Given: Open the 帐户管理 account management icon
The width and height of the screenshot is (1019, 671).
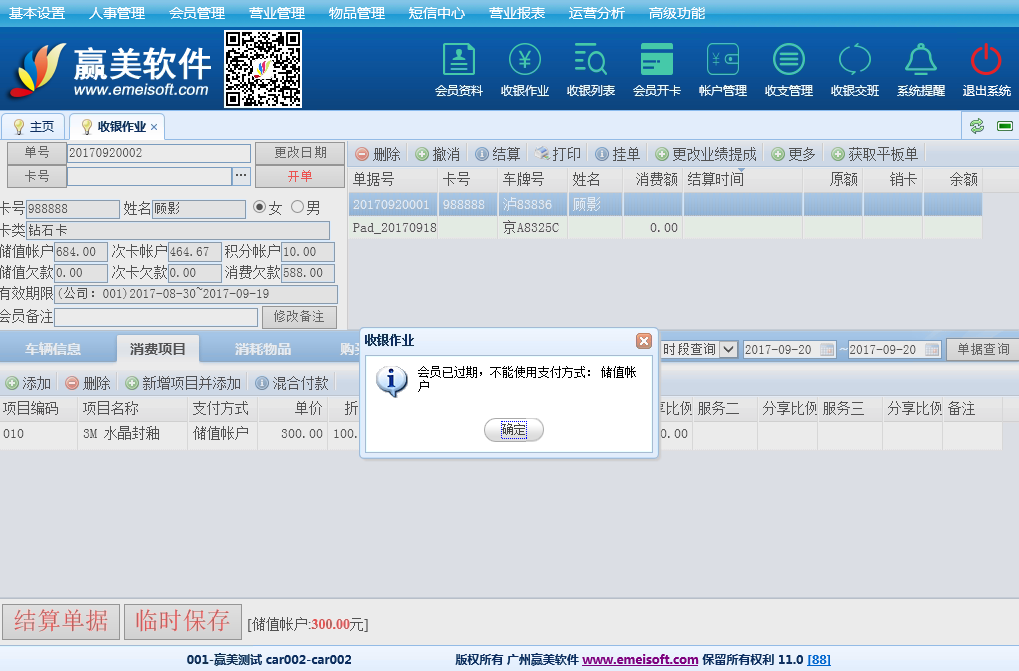Looking at the screenshot, I should [x=723, y=69].
